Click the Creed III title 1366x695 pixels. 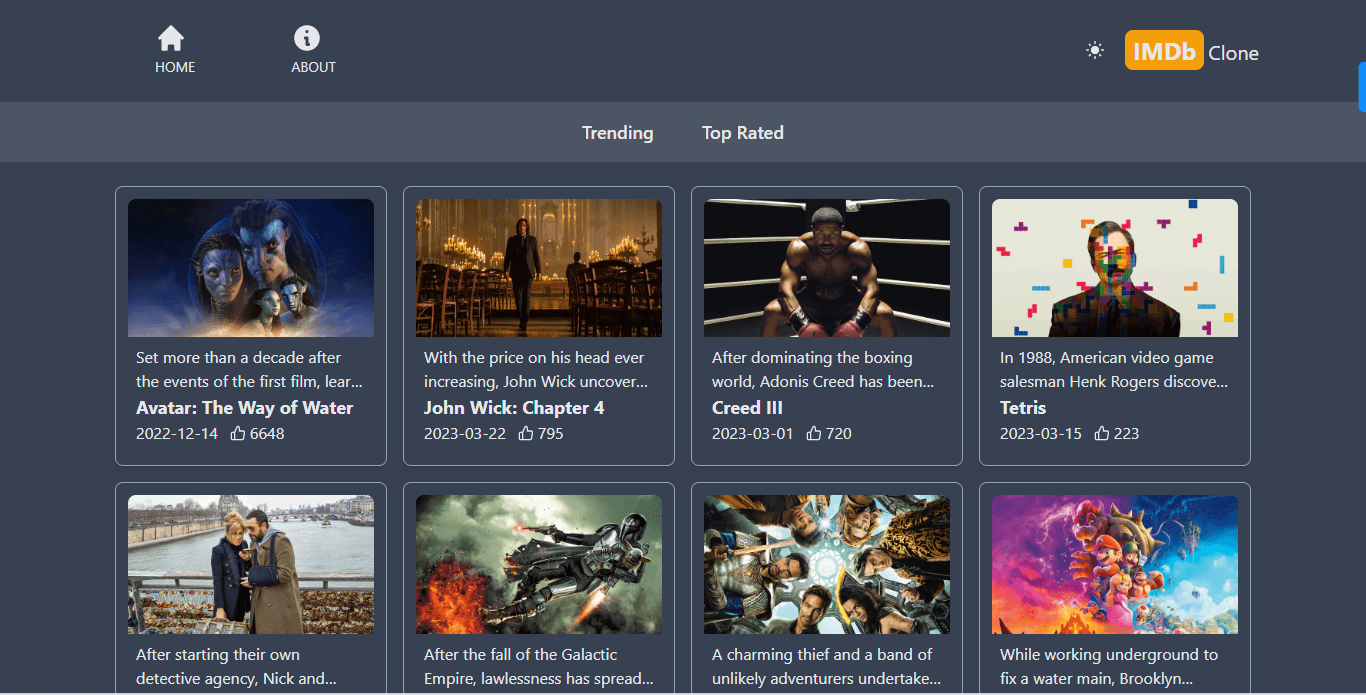(747, 408)
